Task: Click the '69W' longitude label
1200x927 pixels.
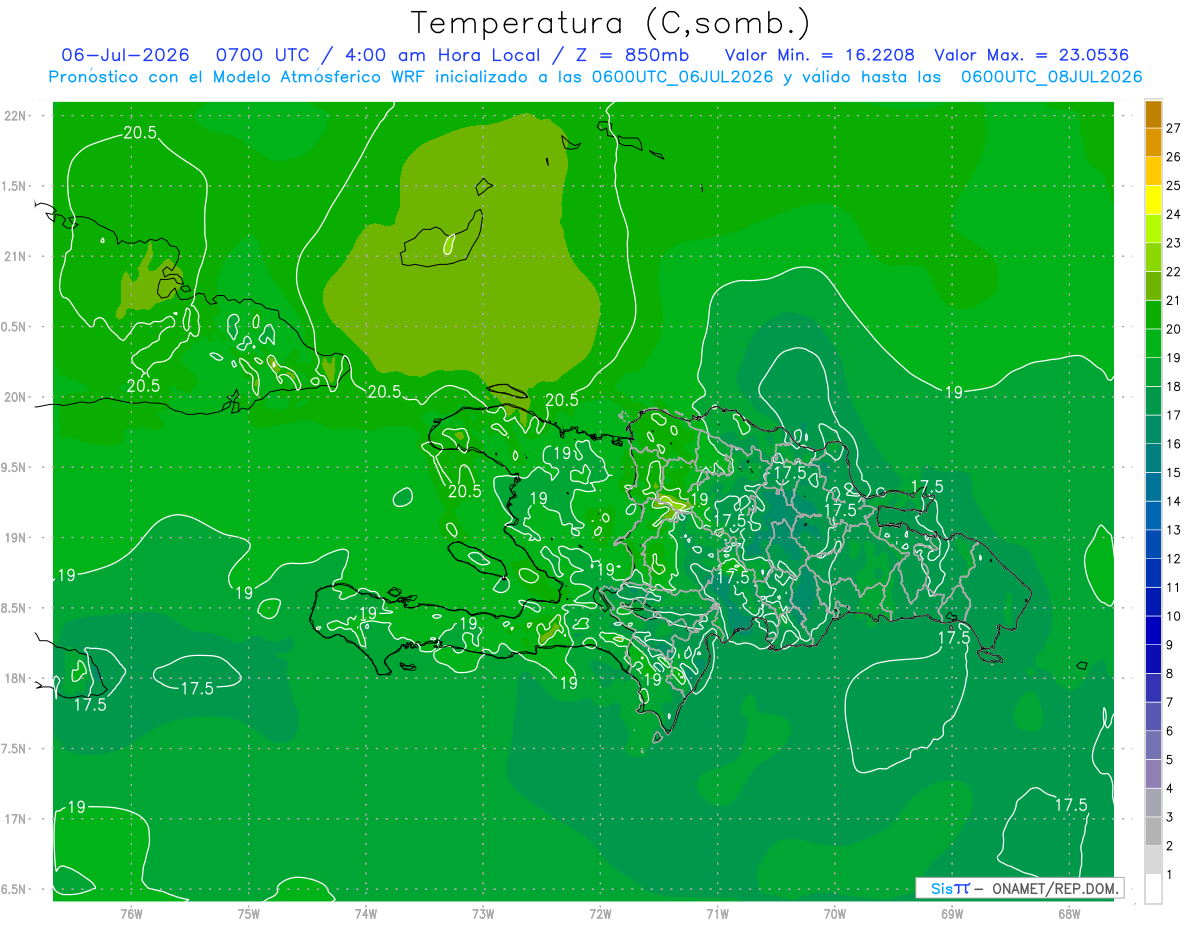Action: [952, 914]
